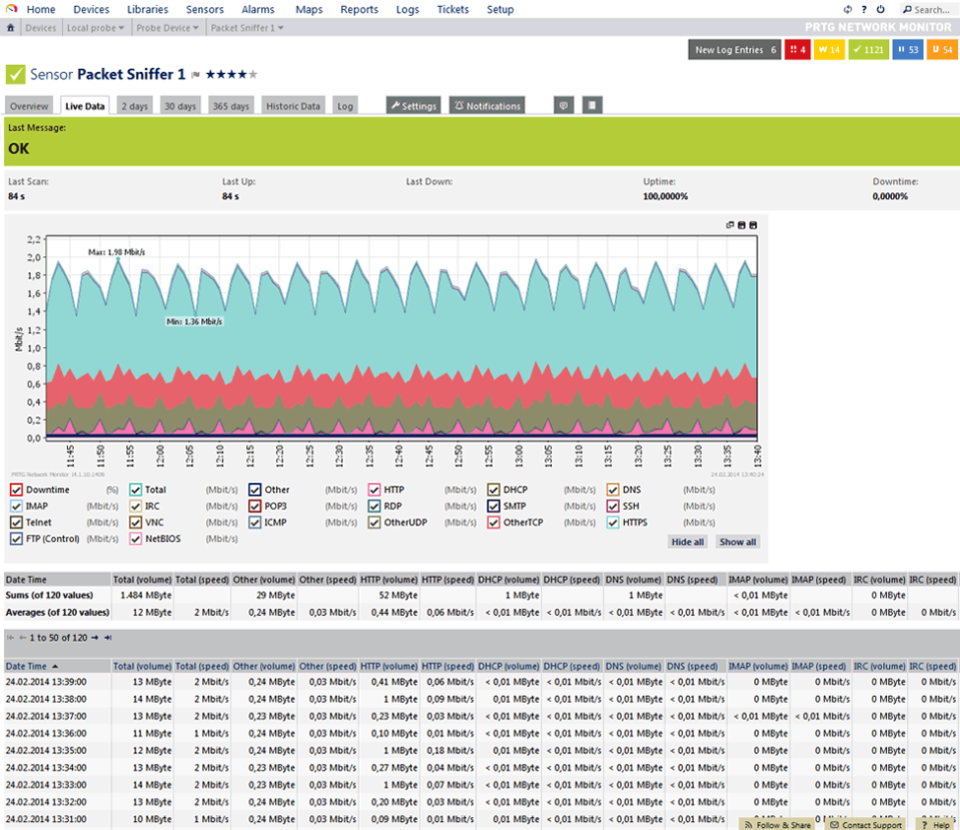This screenshot has width=960, height=830.
Task: Open the Sensors menu
Action: tap(204, 9)
